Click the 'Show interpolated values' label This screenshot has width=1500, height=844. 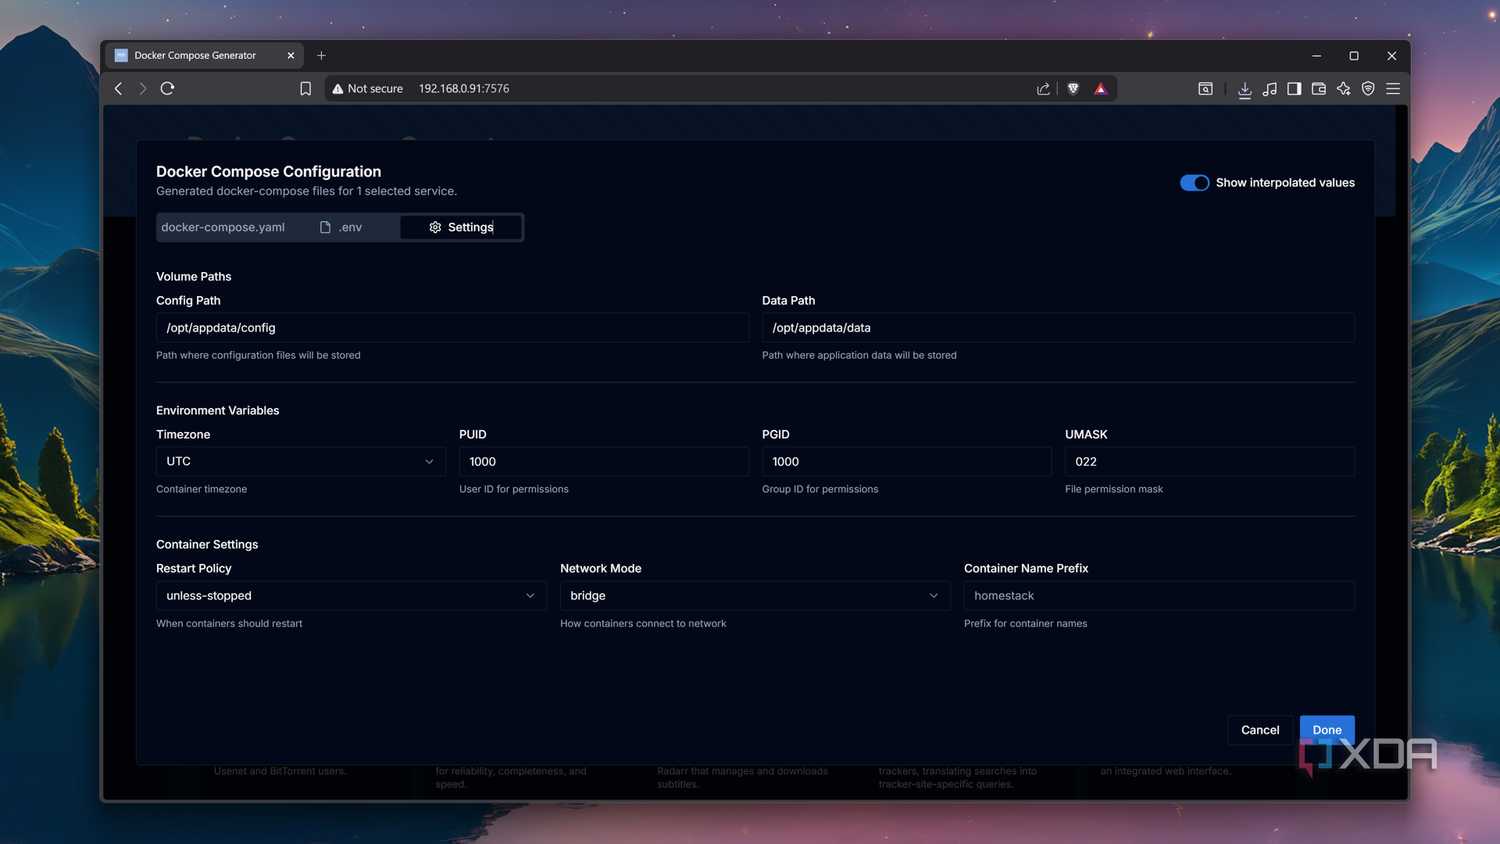tap(1285, 182)
